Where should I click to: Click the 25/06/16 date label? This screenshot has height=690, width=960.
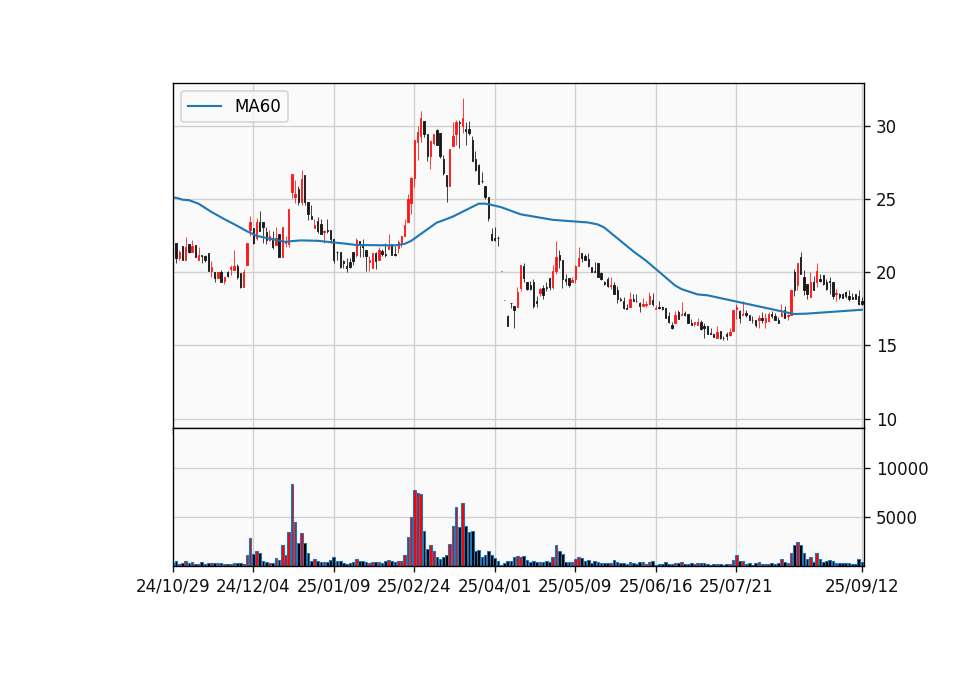coord(656,586)
